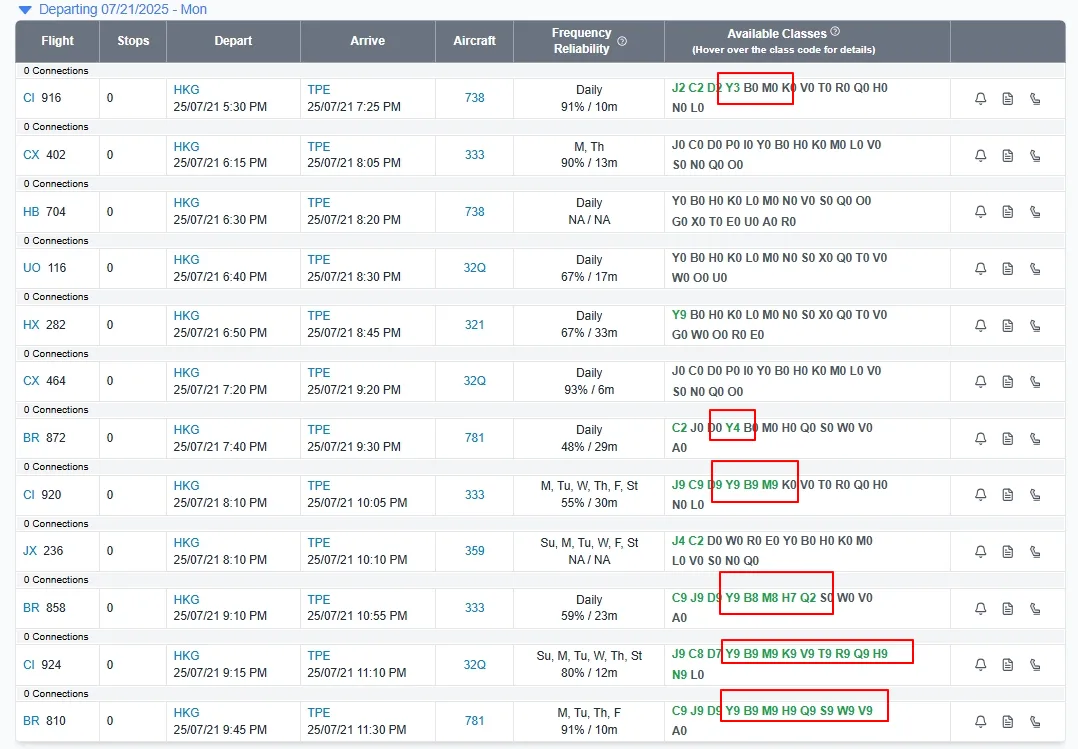Click the Depart column header

(x=233, y=41)
